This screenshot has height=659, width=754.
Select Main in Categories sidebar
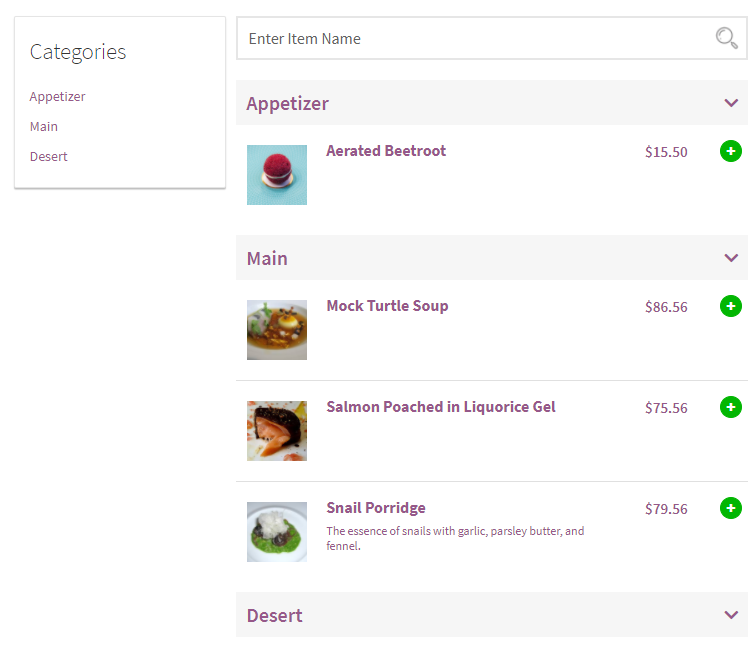coord(44,127)
